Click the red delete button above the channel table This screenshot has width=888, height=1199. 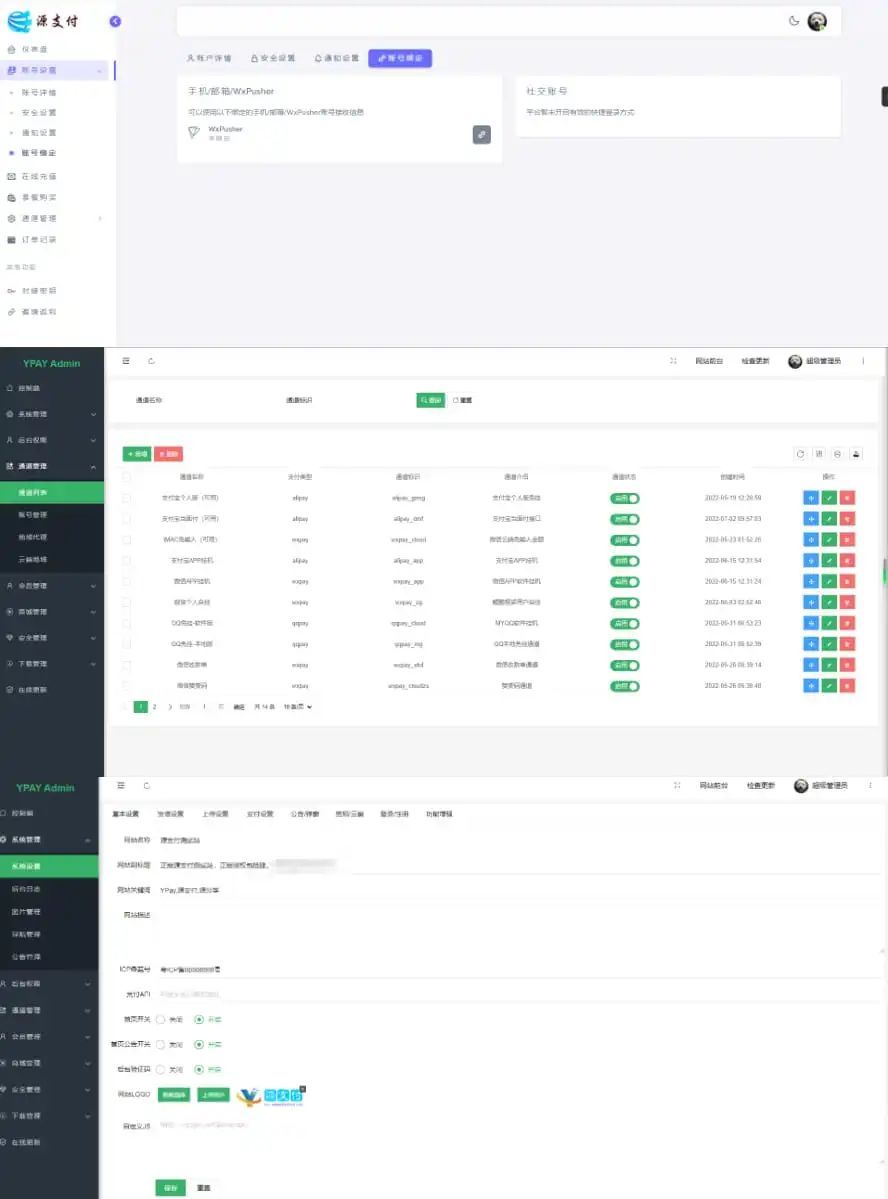point(168,454)
